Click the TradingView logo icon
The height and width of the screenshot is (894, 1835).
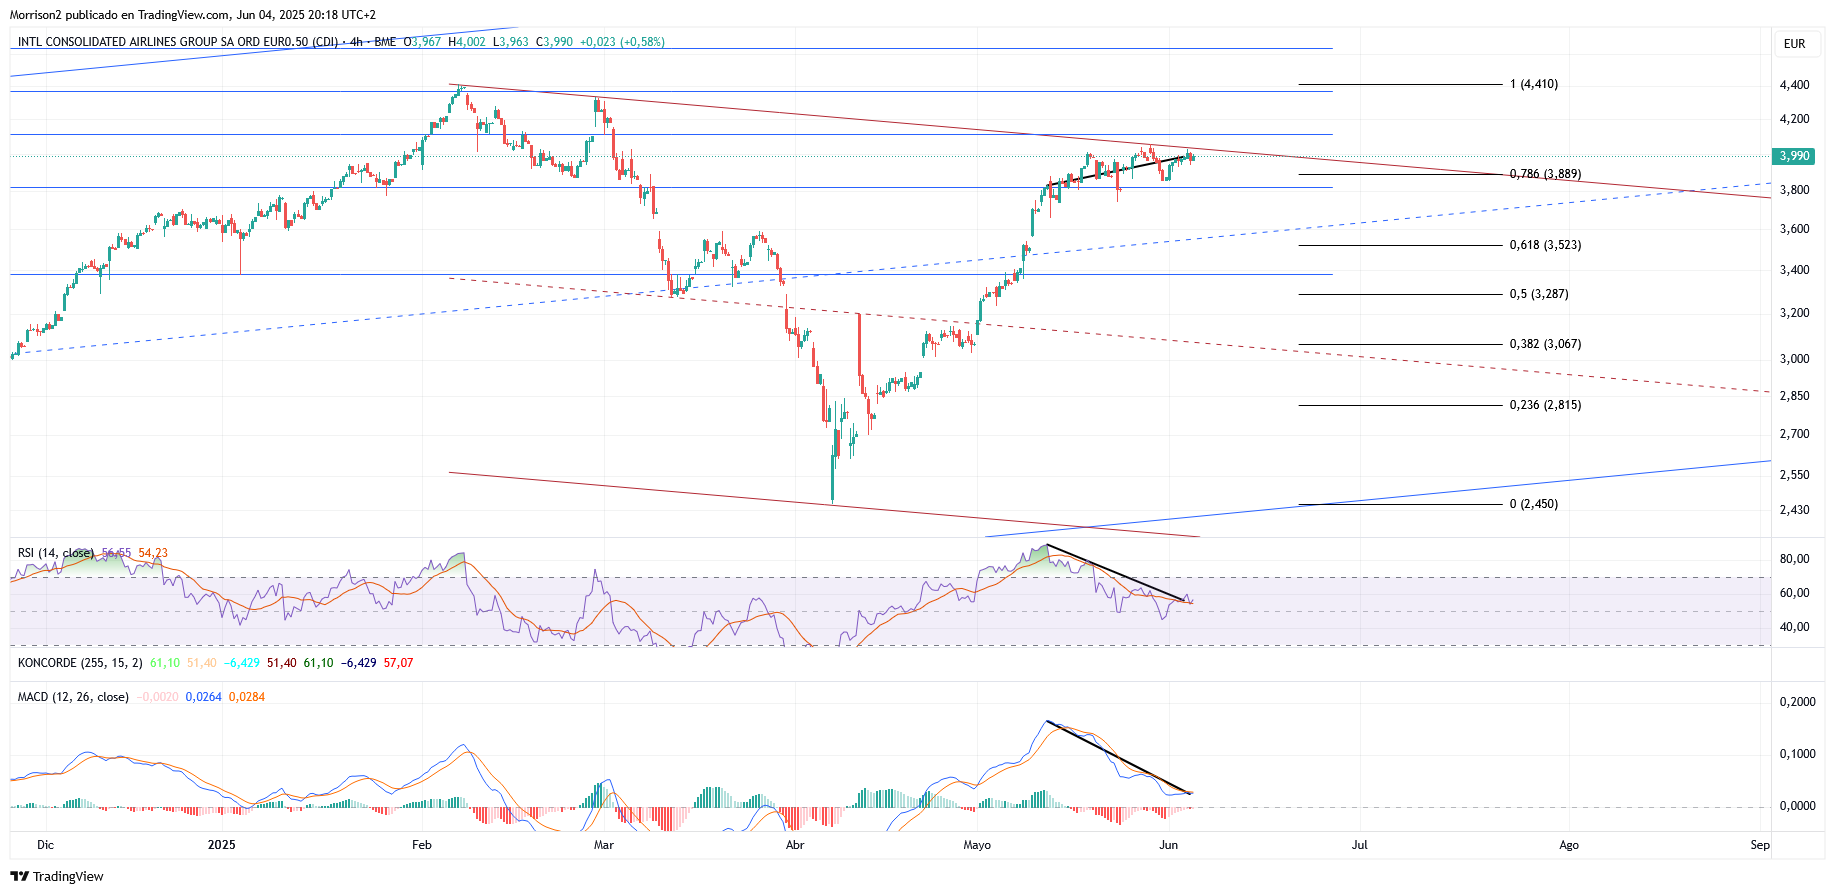pyautogui.click(x=20, y=876)
